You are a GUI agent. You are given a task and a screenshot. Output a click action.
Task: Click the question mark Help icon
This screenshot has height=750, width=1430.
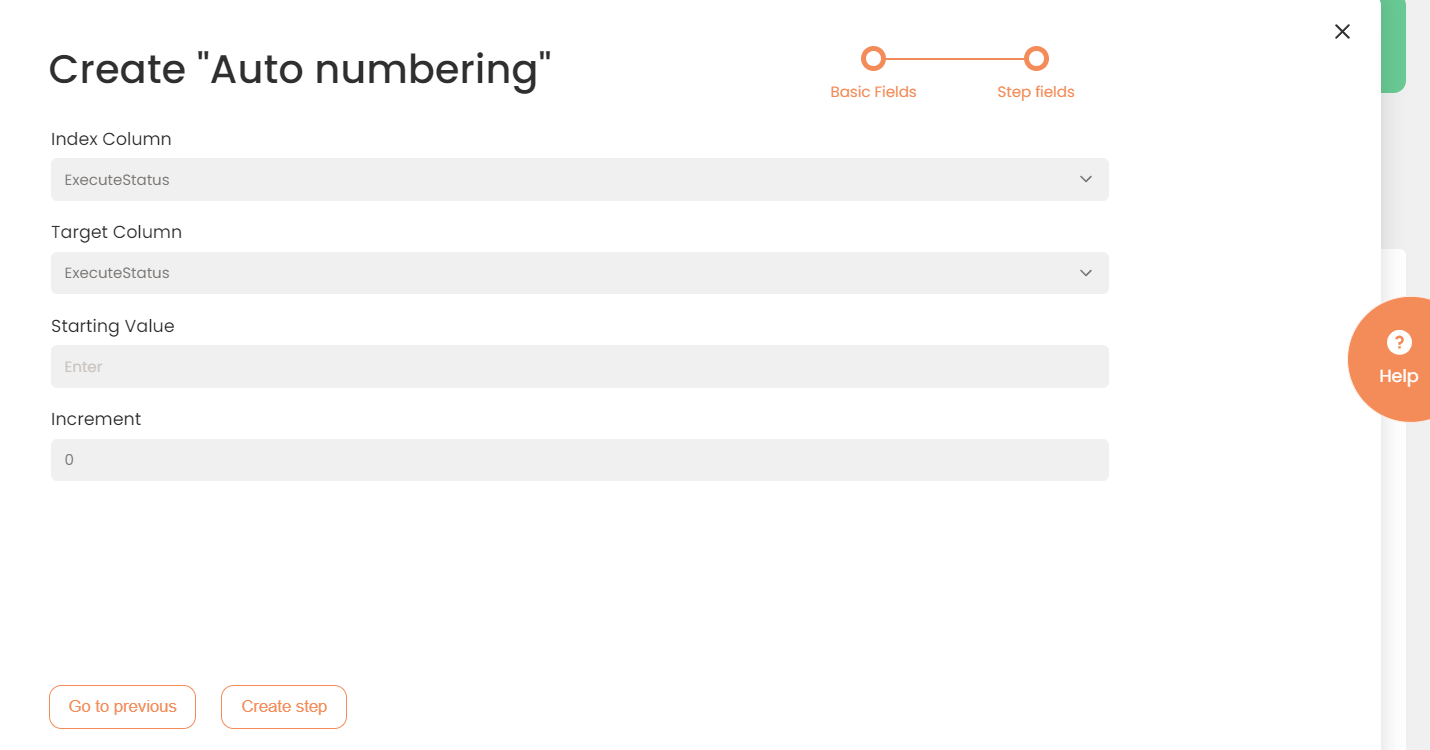pyautogui.click(x=1398, y=343)
